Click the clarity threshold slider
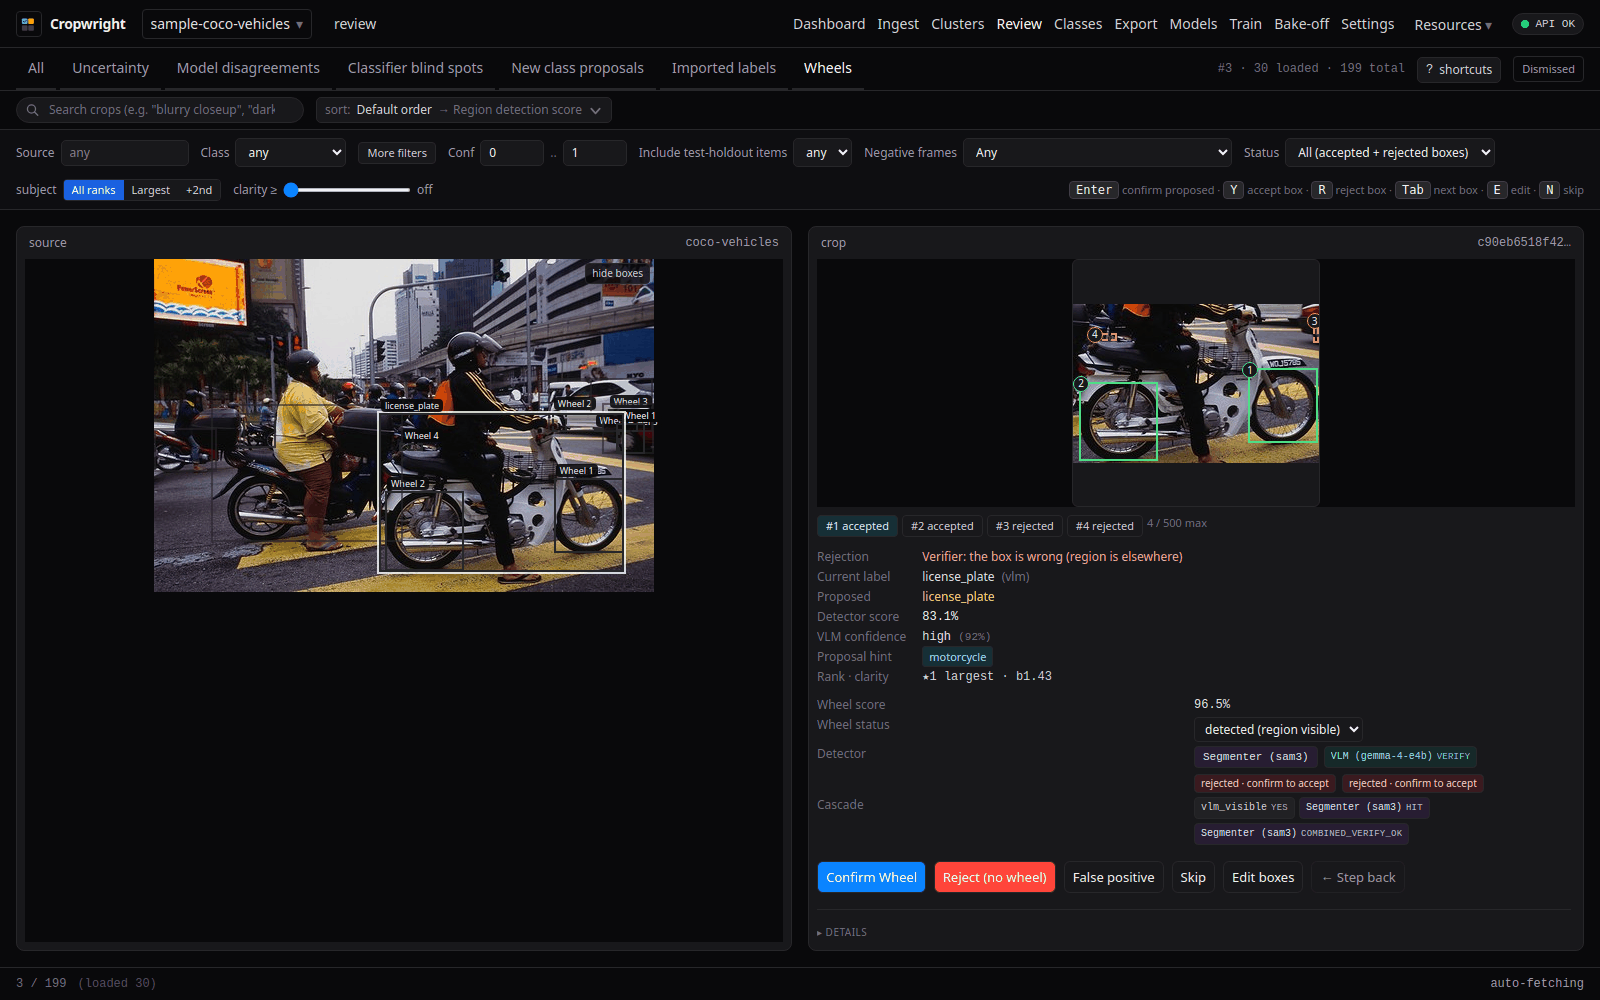This screenshot has width=1600, height=1000. (347, 190)
